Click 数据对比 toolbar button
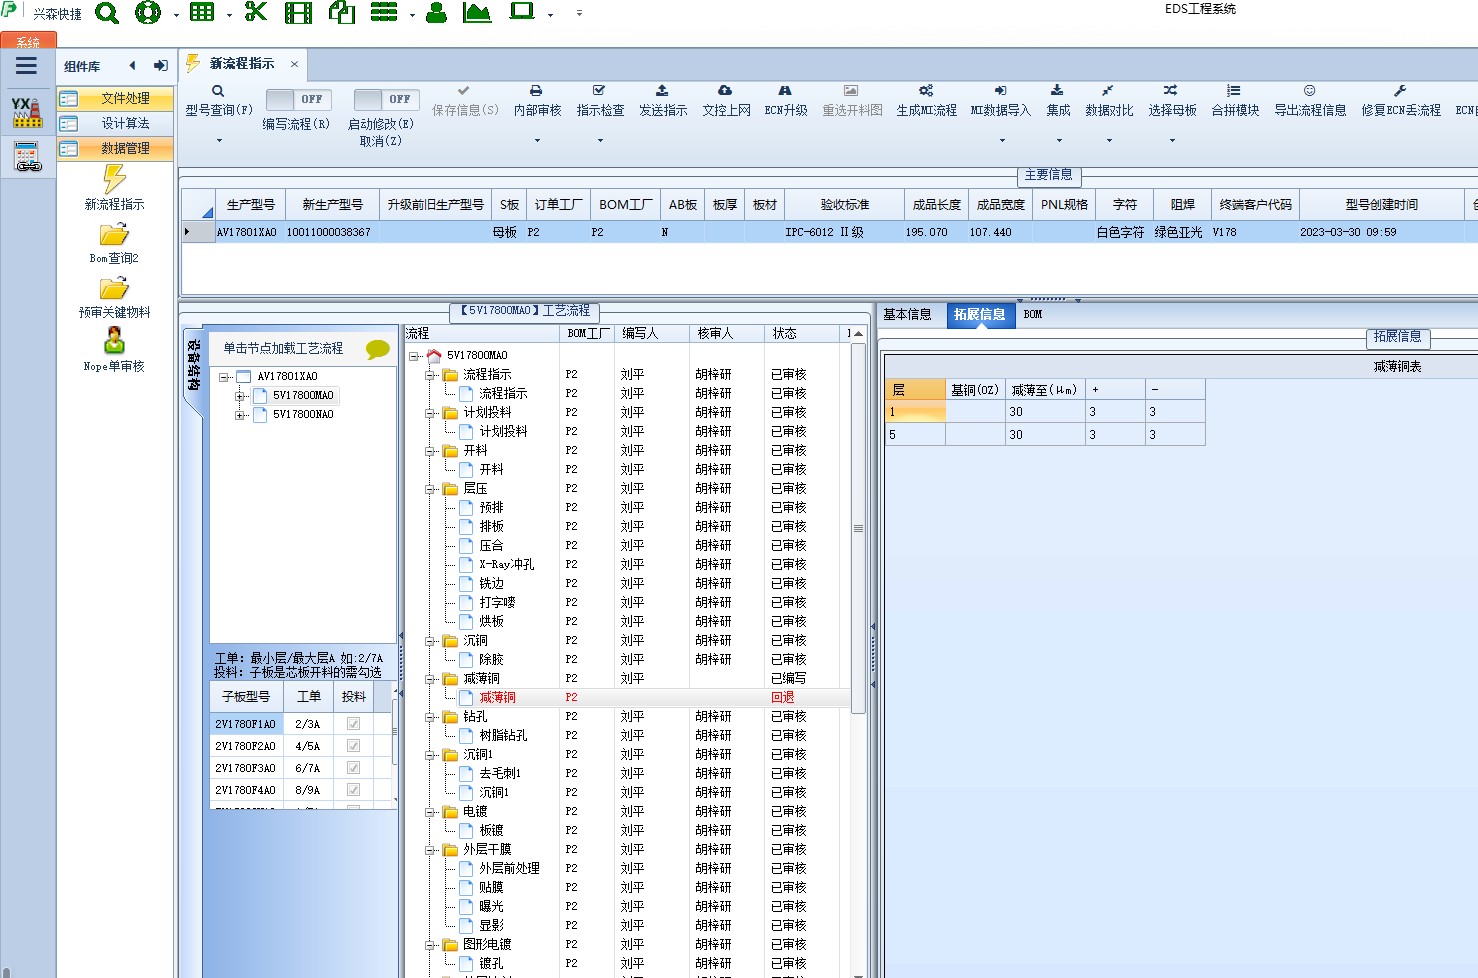The width and height of the screenshot is (1478, 978). [1109, 100]
